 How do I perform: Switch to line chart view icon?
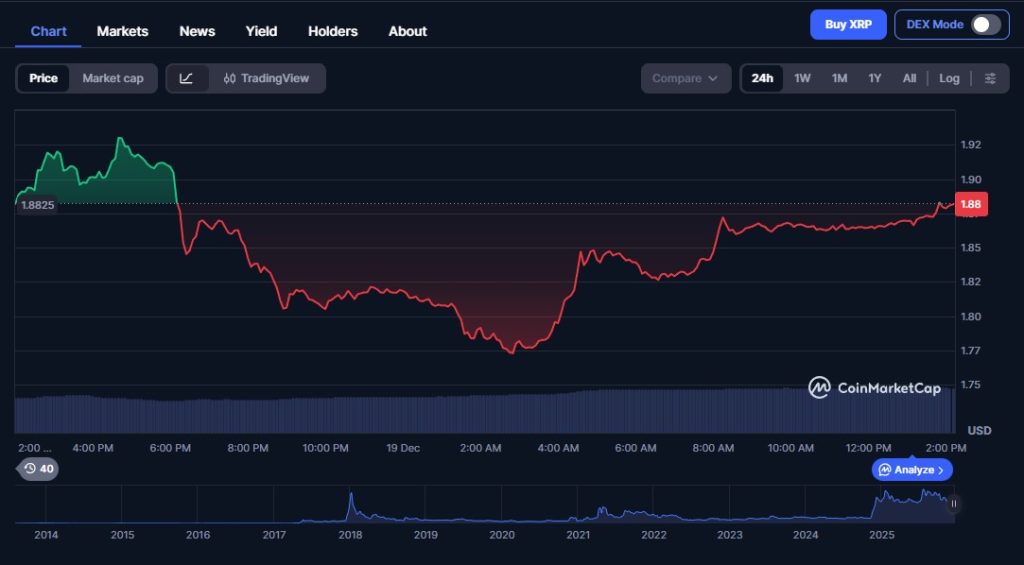187,78
